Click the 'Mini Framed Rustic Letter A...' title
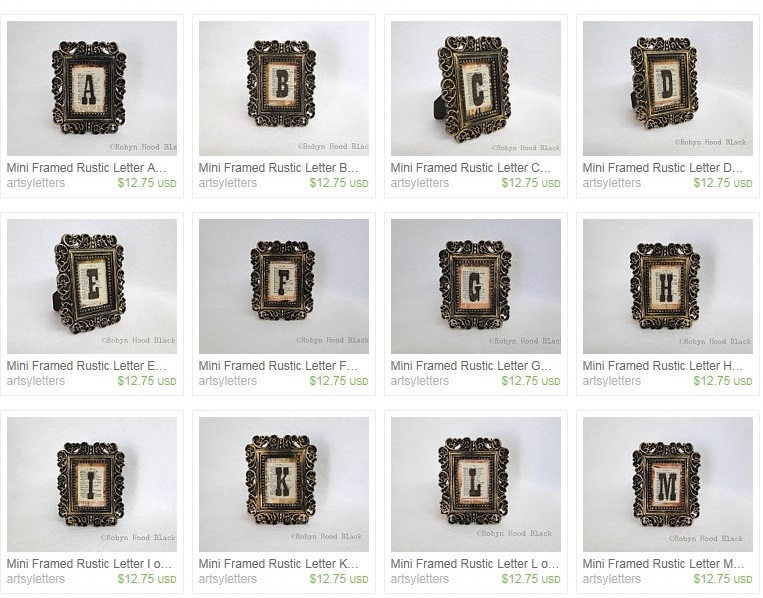 87,168
